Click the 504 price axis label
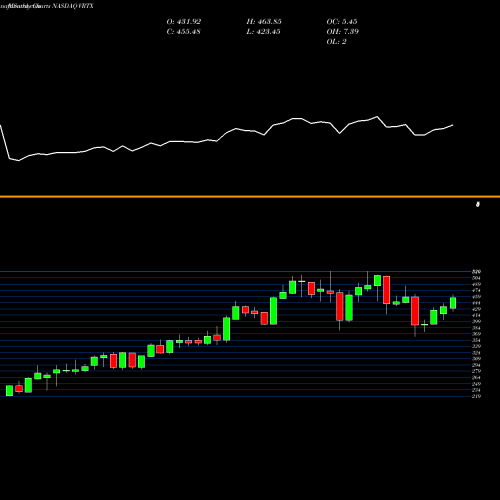The width and height of the screenshot is (500, 500). pos(477,278)
